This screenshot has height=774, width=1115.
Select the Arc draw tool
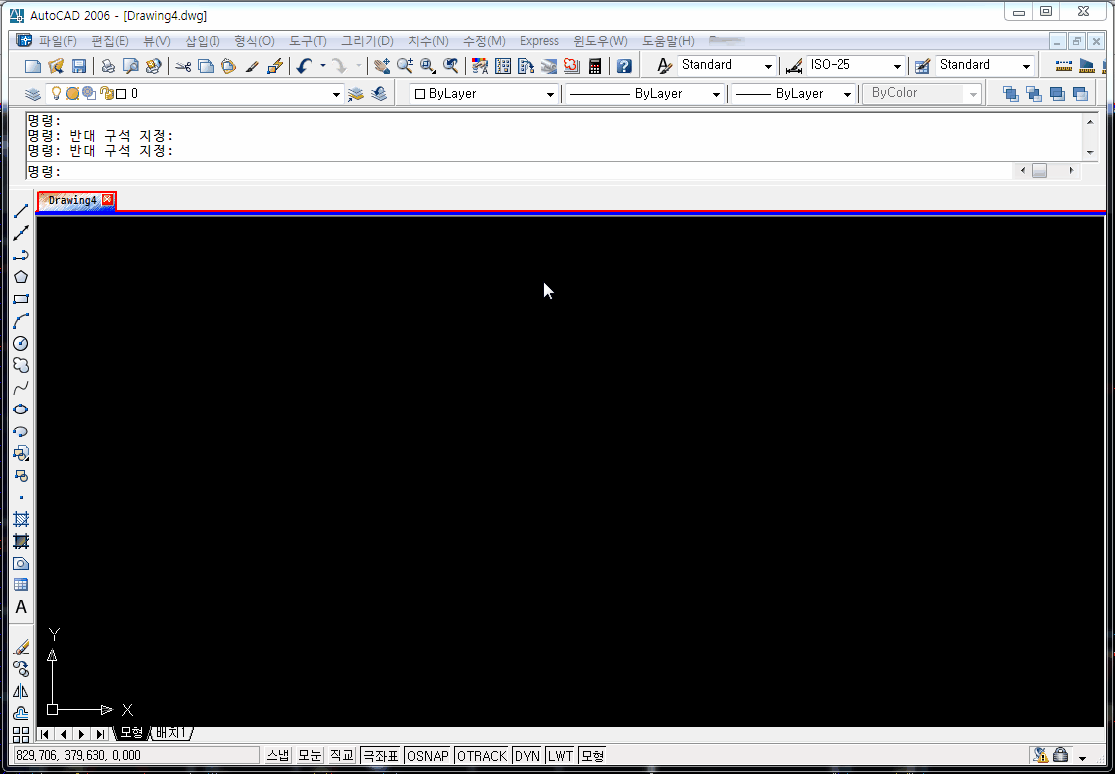(x=21, y=322)
